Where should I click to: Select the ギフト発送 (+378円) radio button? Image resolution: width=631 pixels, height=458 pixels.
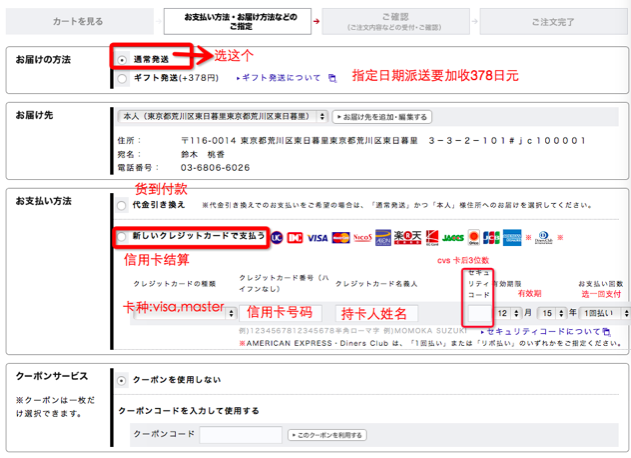122,77
